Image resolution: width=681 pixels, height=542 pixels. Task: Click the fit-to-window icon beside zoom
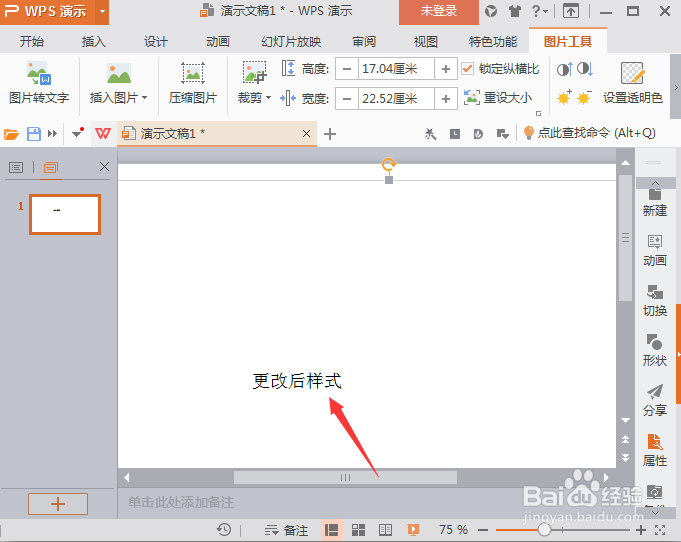(660, 530)
